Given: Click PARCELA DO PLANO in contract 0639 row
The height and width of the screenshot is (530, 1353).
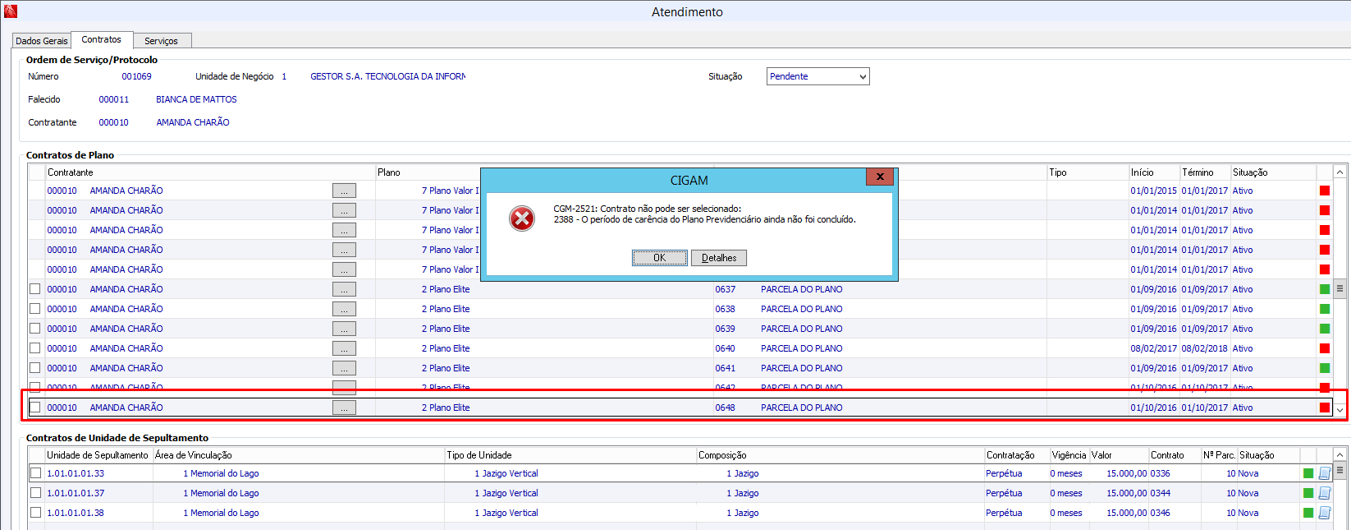Looking at the screenshot, I should 801,329.
